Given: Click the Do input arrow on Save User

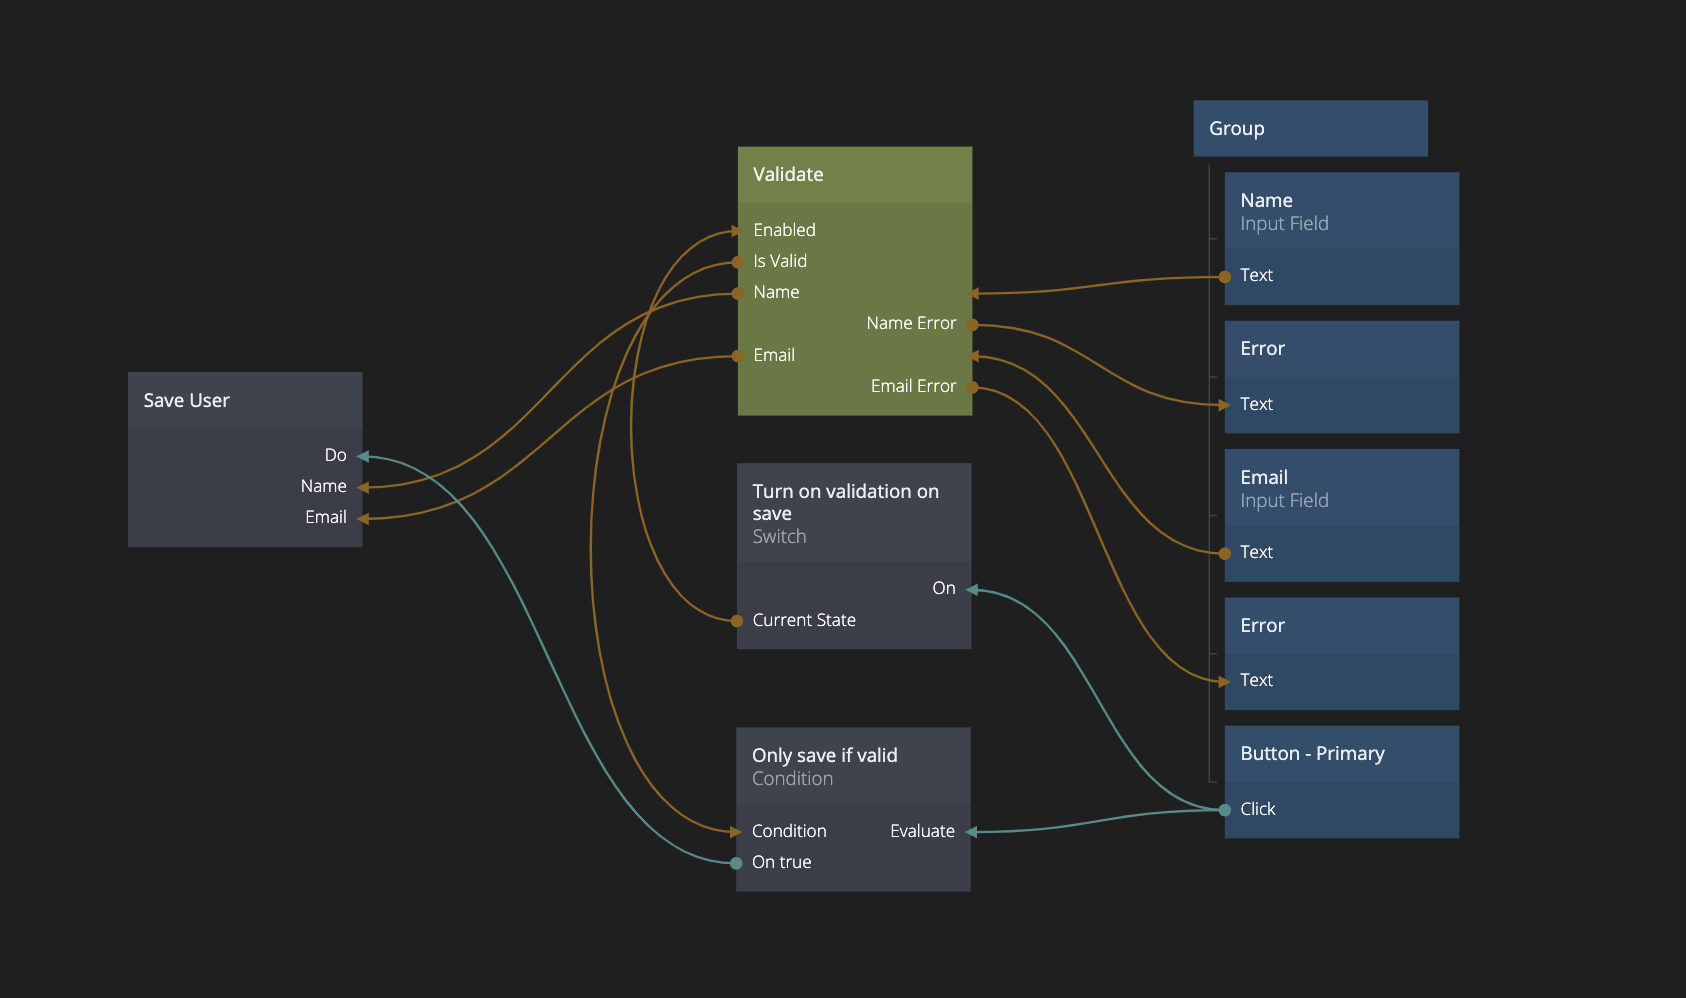Looking at the screenshot, I should pos(362,456).
